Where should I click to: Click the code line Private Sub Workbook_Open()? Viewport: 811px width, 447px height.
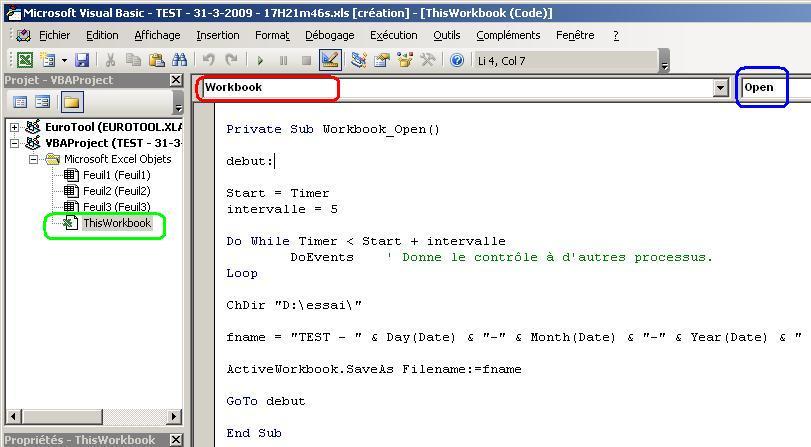tap(333, 129)
